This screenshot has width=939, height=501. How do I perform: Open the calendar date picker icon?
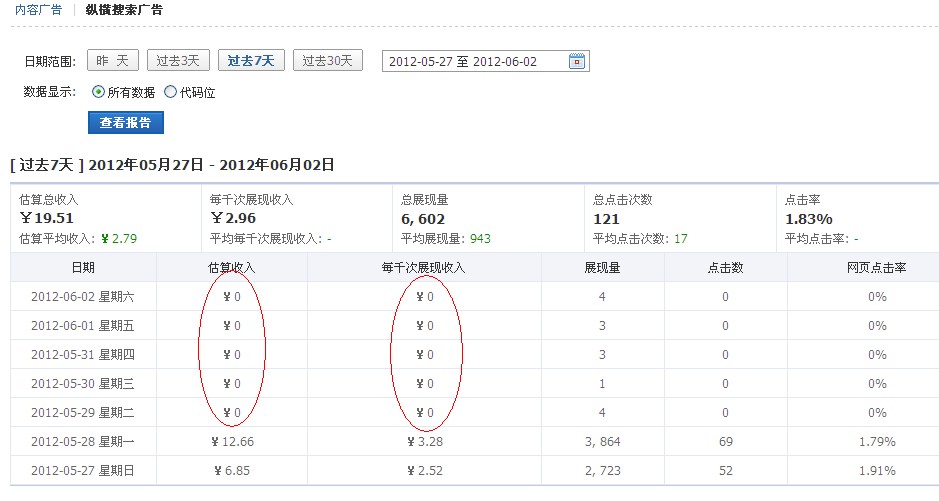(576, 61)
